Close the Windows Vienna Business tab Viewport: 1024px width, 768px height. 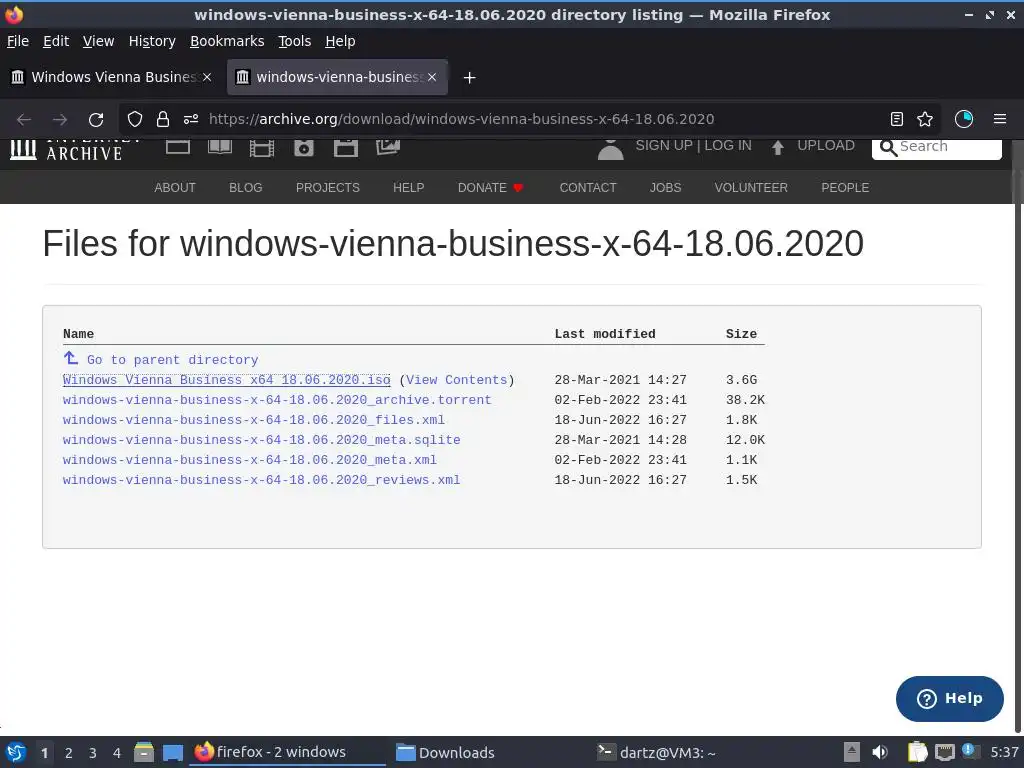coord(207,77)
